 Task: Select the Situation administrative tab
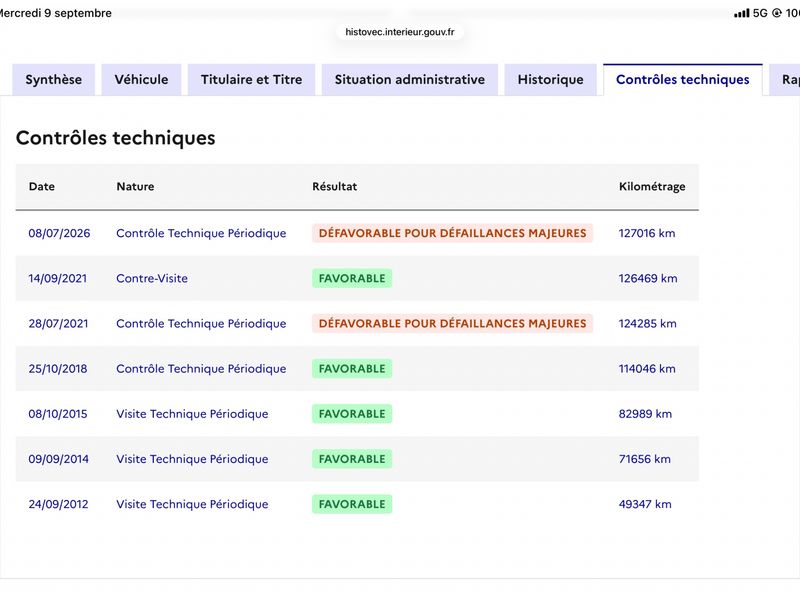coord(410,80)
